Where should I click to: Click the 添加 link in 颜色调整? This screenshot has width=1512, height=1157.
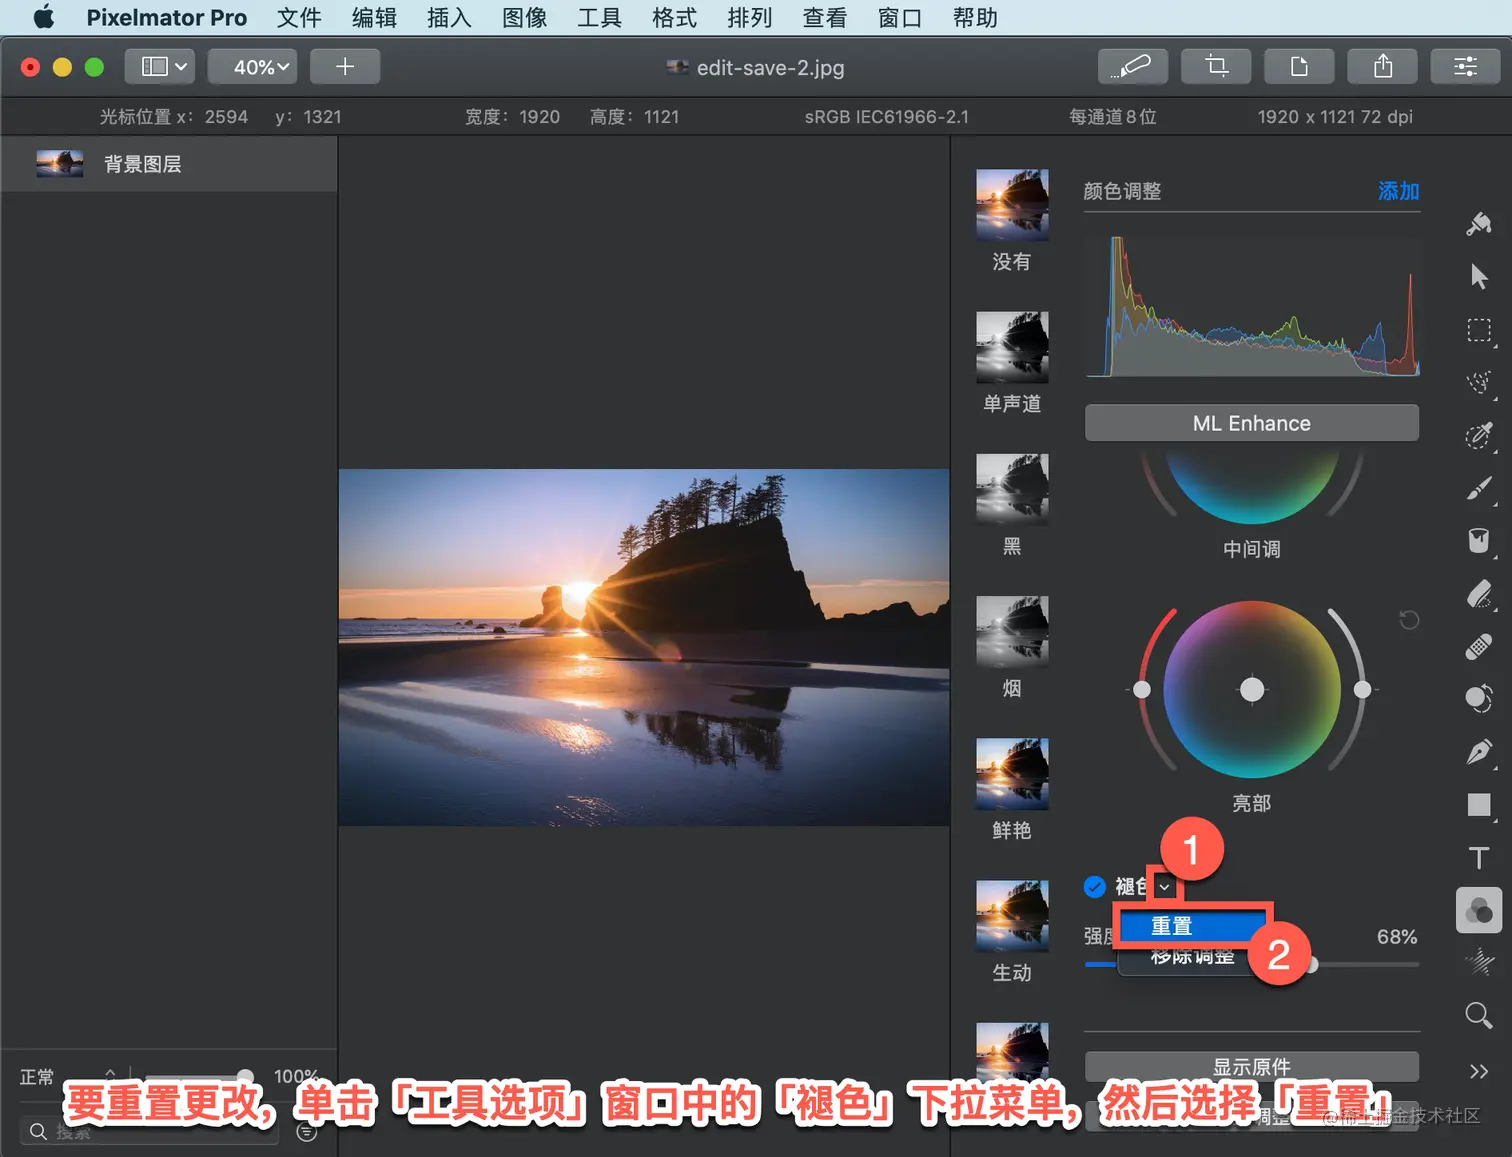click(1398, 191)
